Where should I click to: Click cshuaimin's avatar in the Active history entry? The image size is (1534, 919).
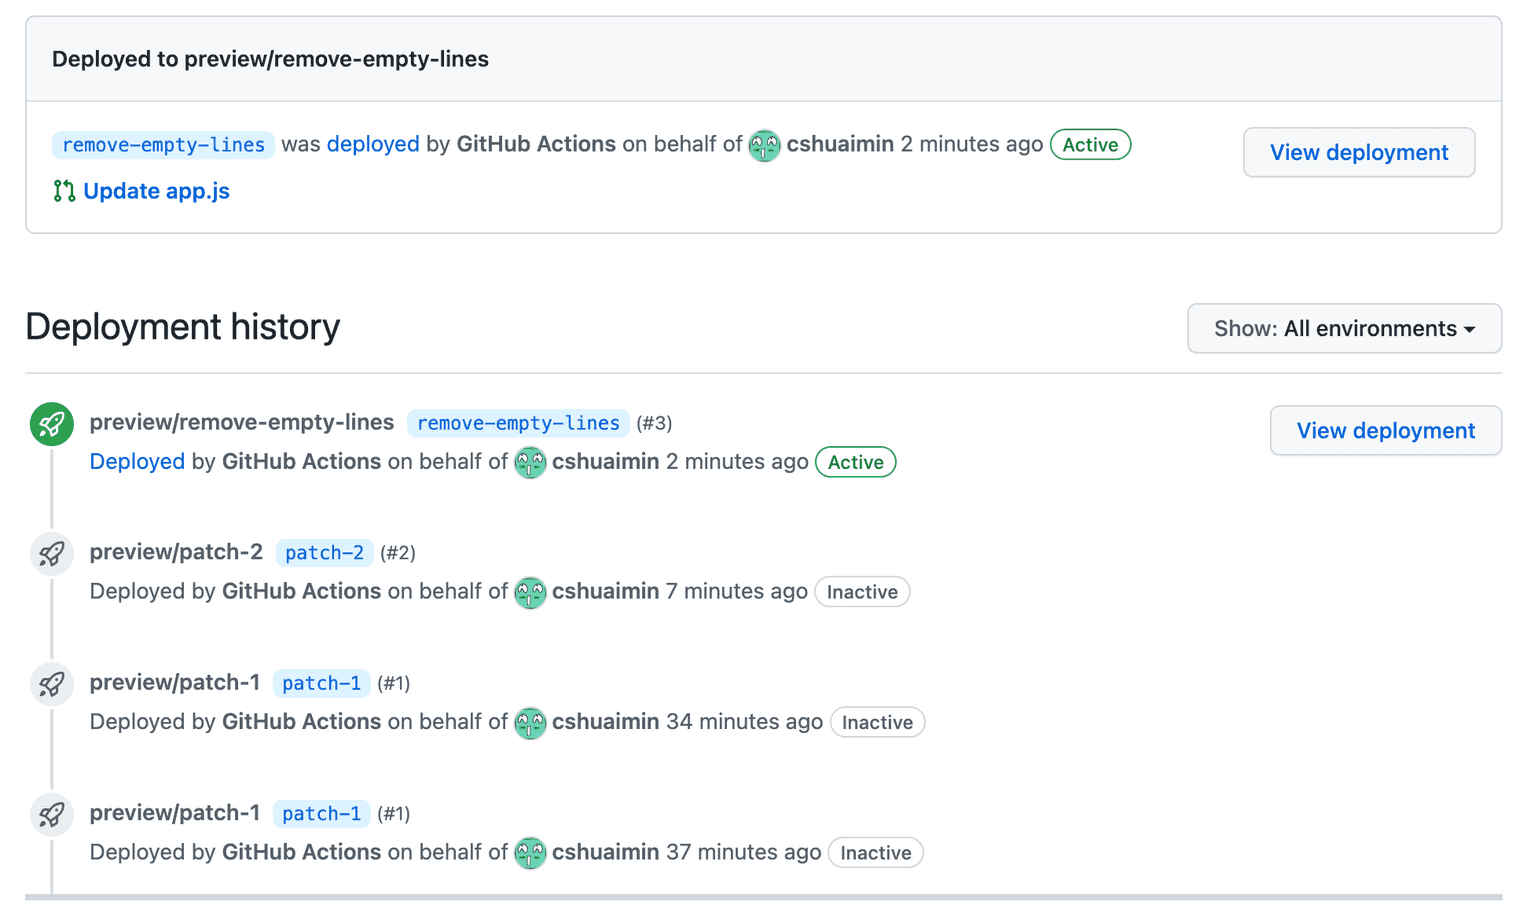pos(530,462)
